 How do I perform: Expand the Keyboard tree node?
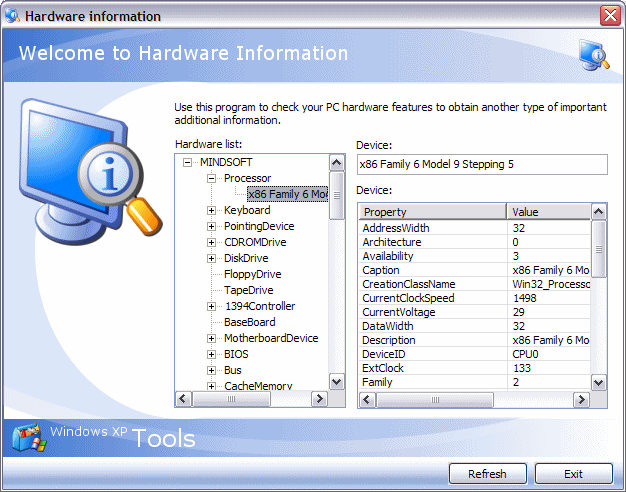click(212, 210)
